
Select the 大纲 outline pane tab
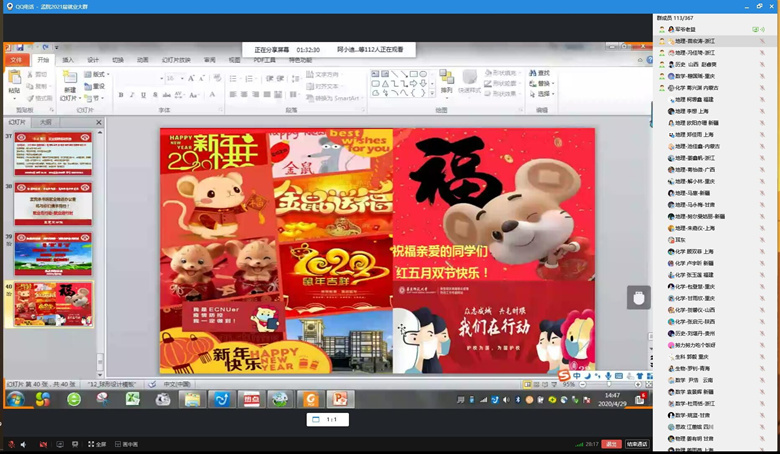click(45, 122)
